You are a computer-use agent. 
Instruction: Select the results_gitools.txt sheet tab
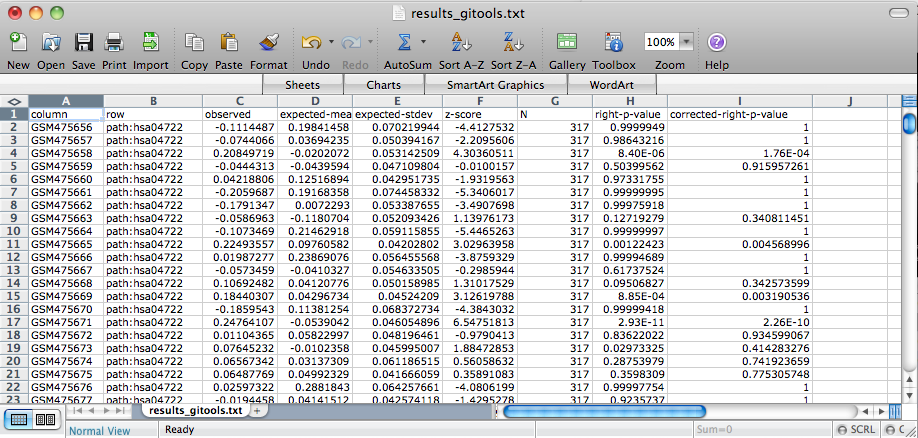click(196, 410)
